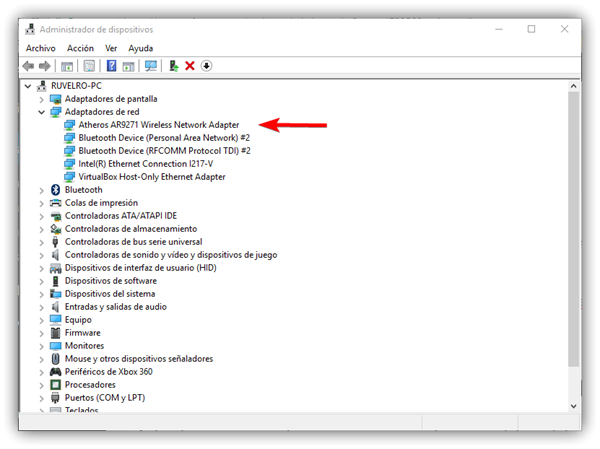This screenshot has width=600, height=449.
Task: Open the Archivo menu
Action: 41,48
